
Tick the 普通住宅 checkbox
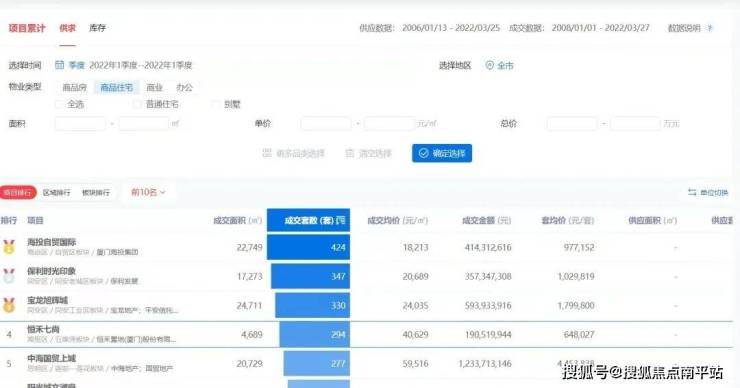click(x=137, y=104)
